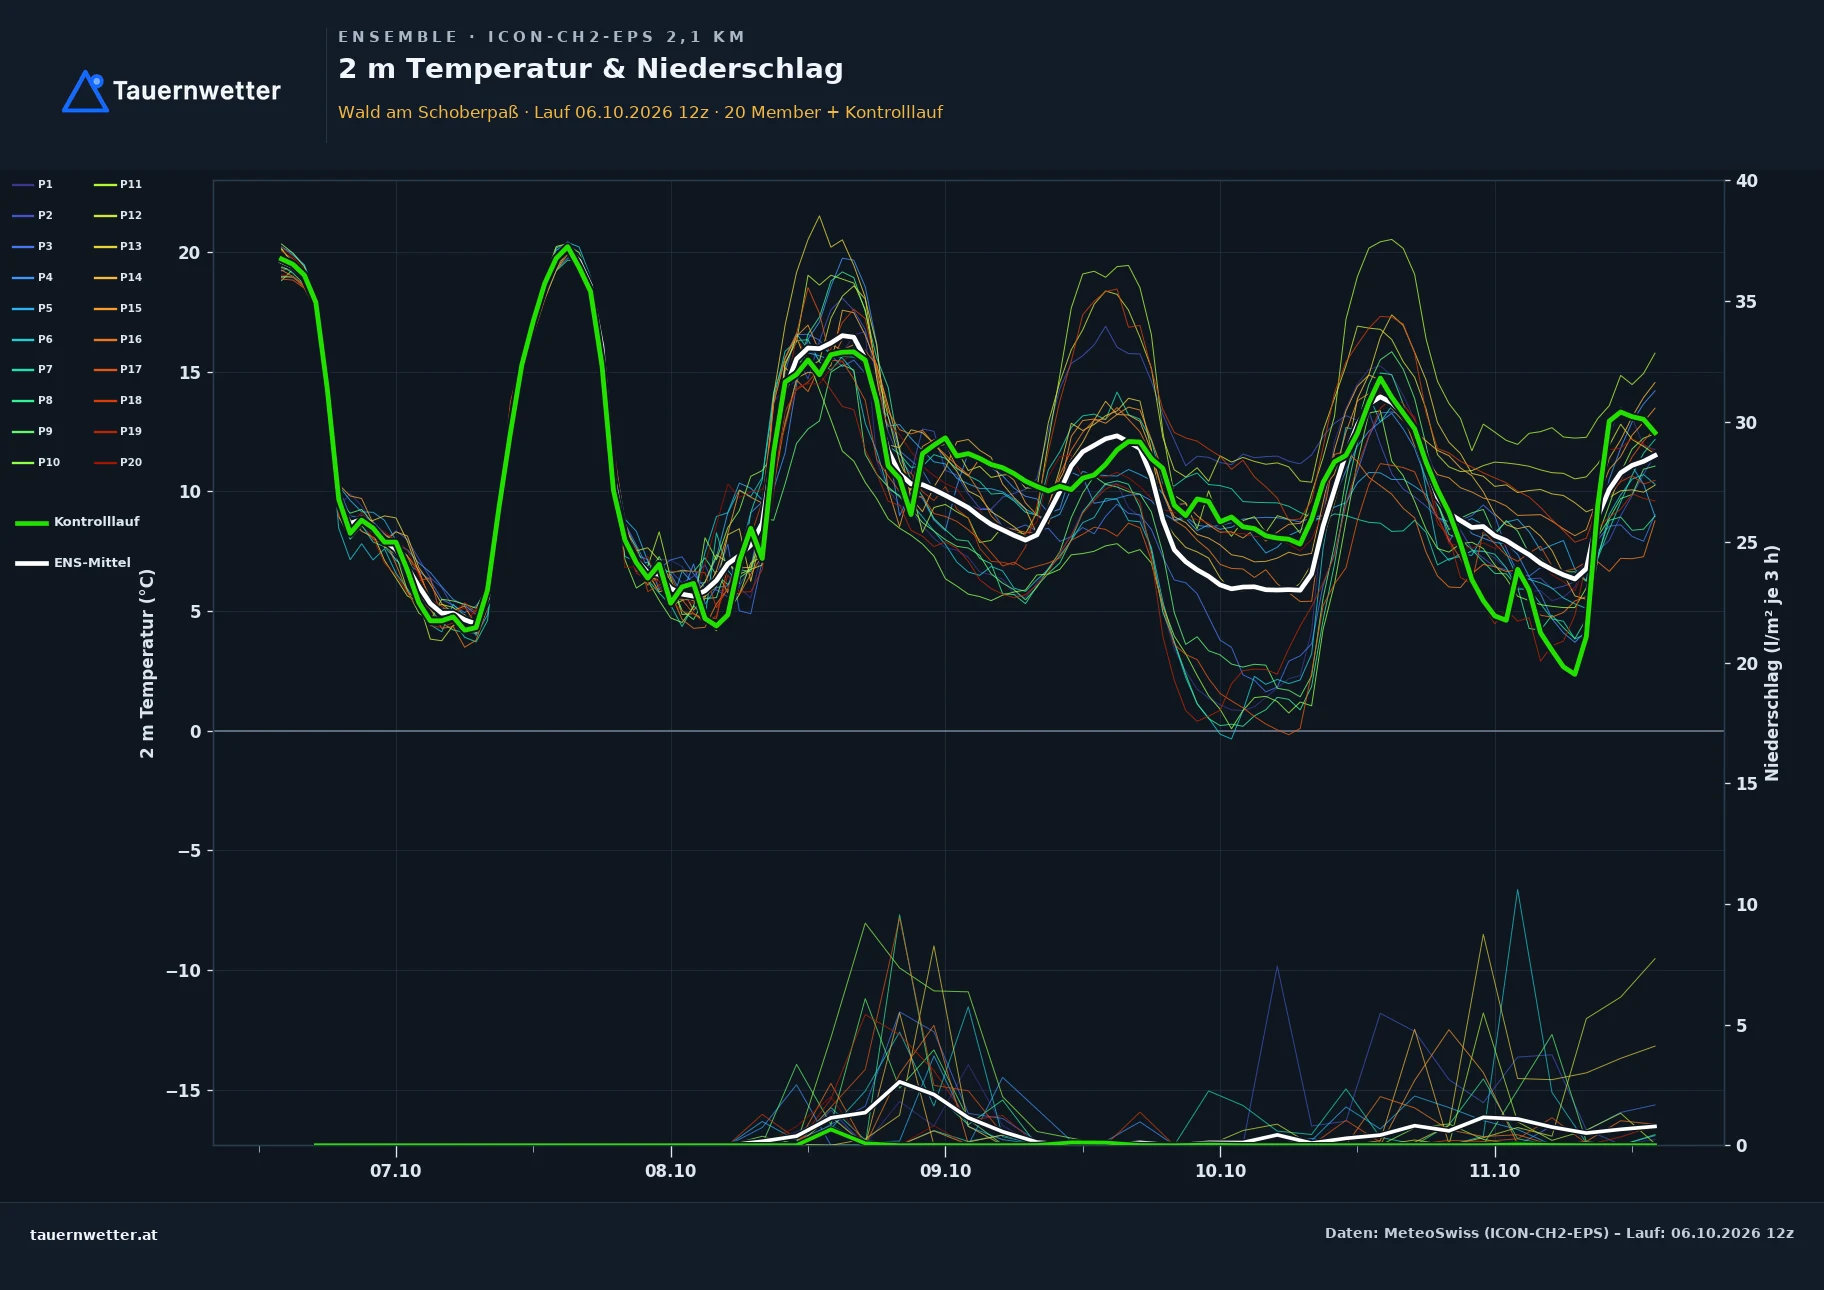Viewport: 1824px width, 1290px height.
Task: Select the P6 legend entry
Action: coord(32,340)
